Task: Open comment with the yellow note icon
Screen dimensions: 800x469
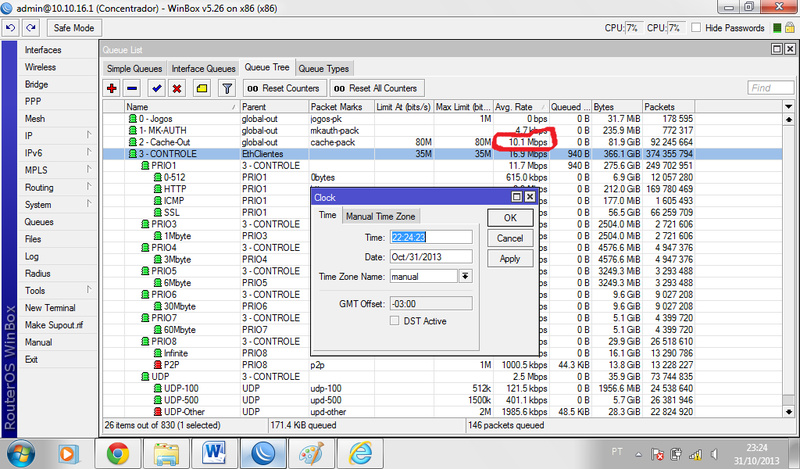Action: coord(202,88)
